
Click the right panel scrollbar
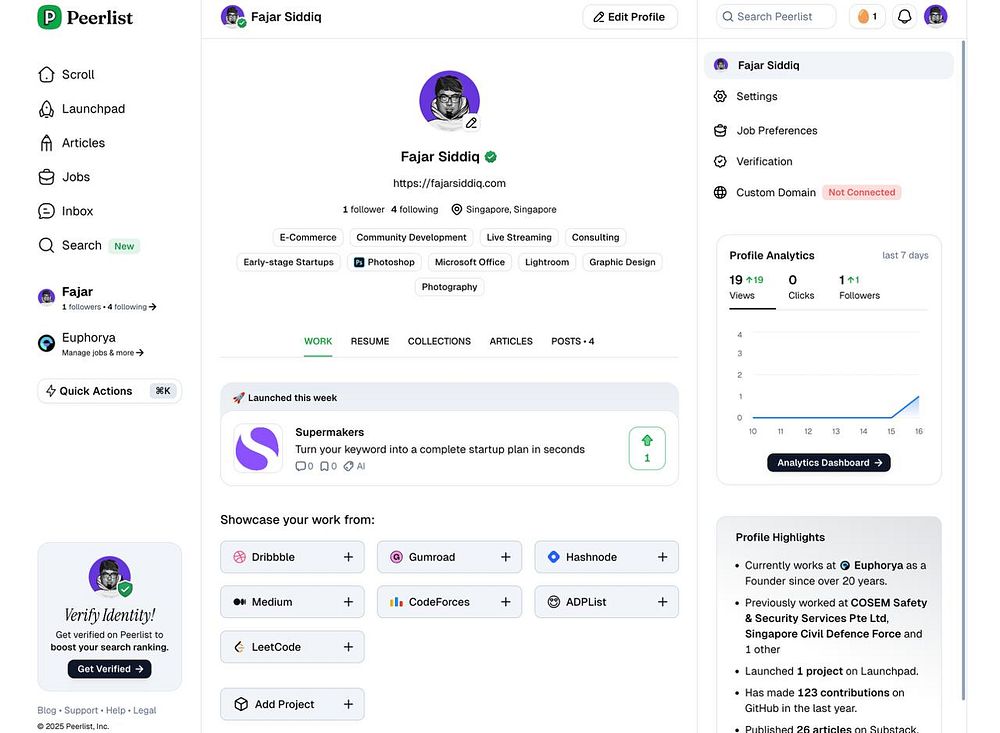963,370
